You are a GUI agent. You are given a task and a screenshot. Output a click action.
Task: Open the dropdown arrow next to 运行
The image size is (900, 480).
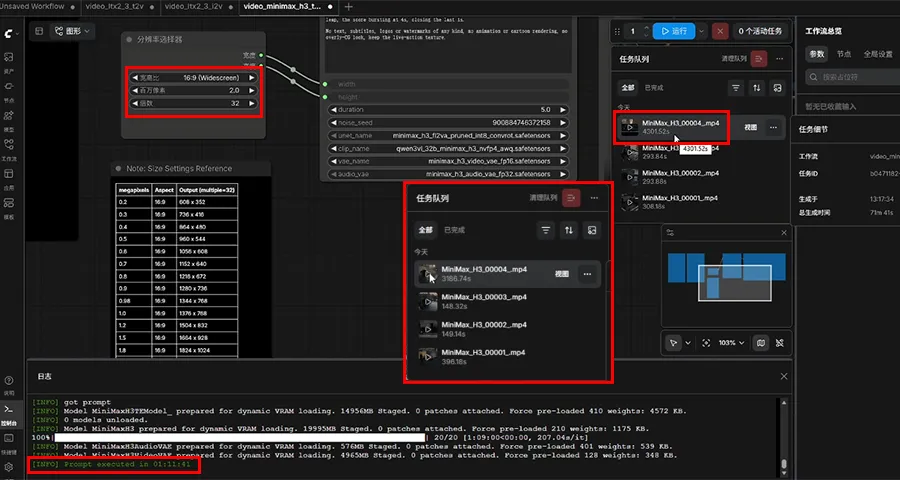pos(702,31)
